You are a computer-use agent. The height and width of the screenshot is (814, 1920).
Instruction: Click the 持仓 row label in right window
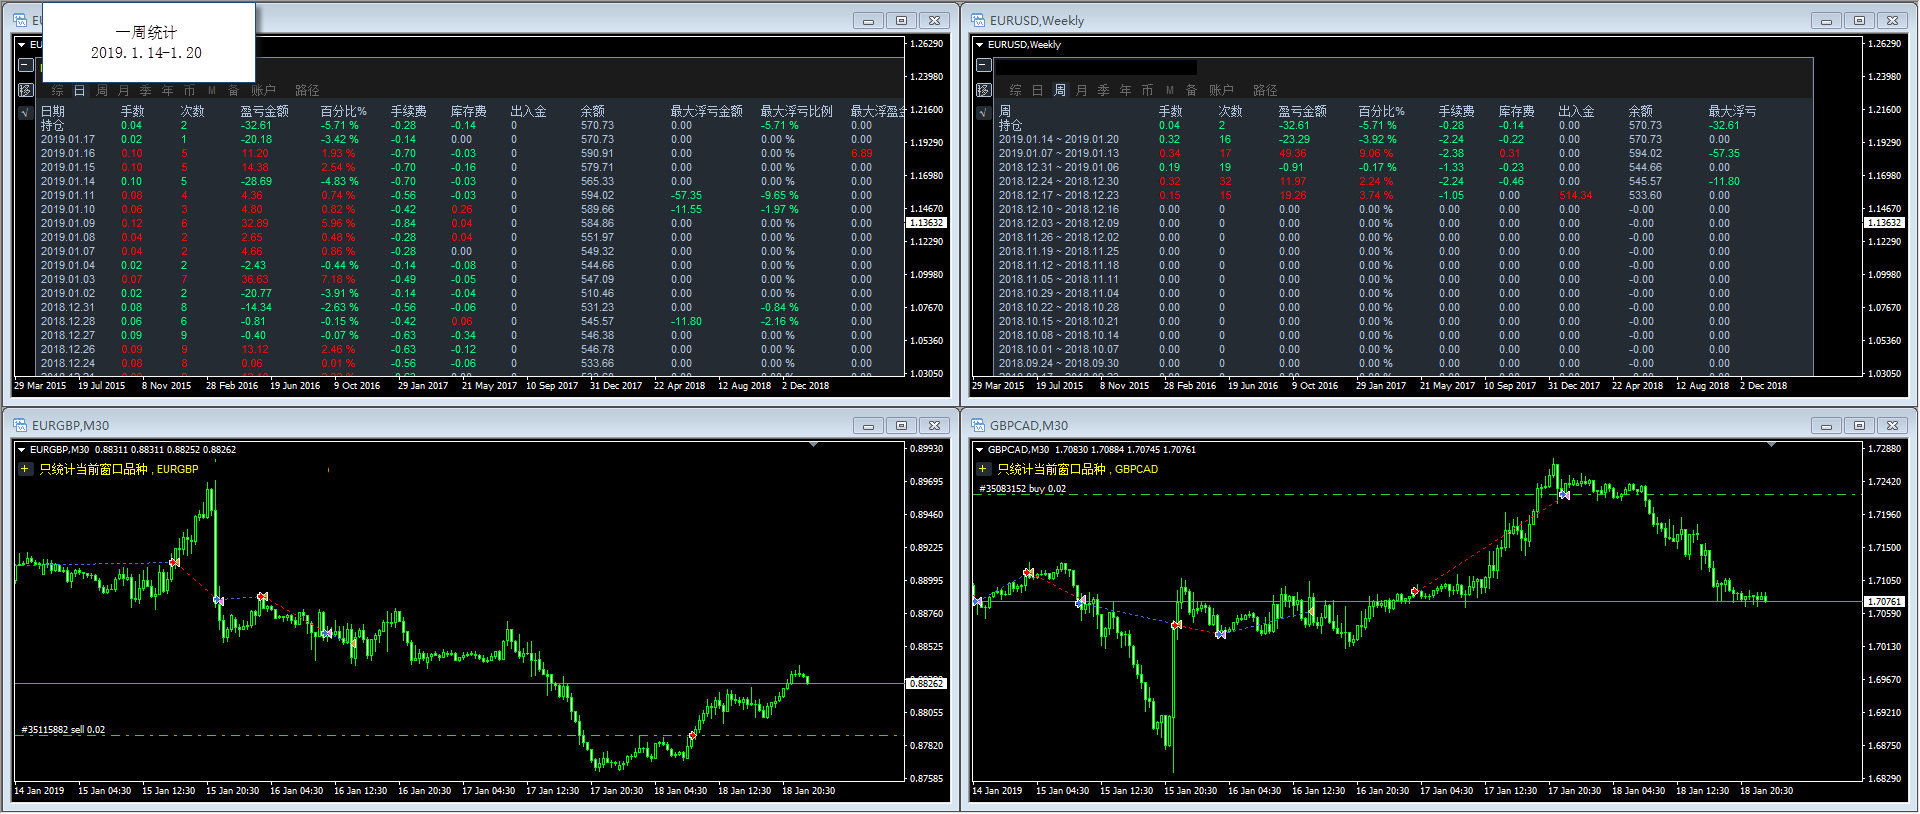click(1011, 126)
